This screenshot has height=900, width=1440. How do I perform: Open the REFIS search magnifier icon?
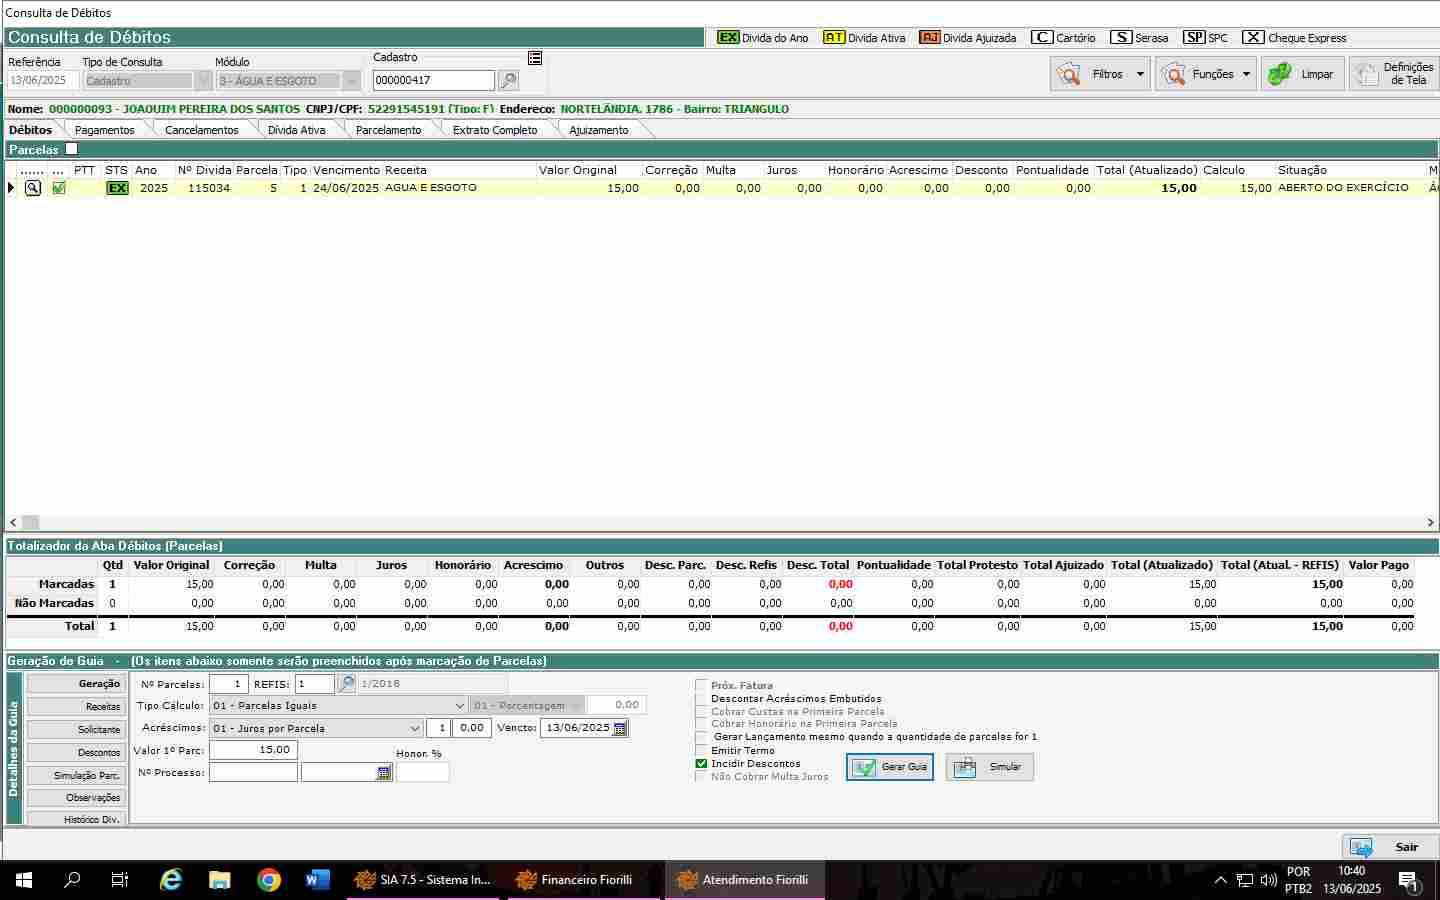(x=346, y=684)
